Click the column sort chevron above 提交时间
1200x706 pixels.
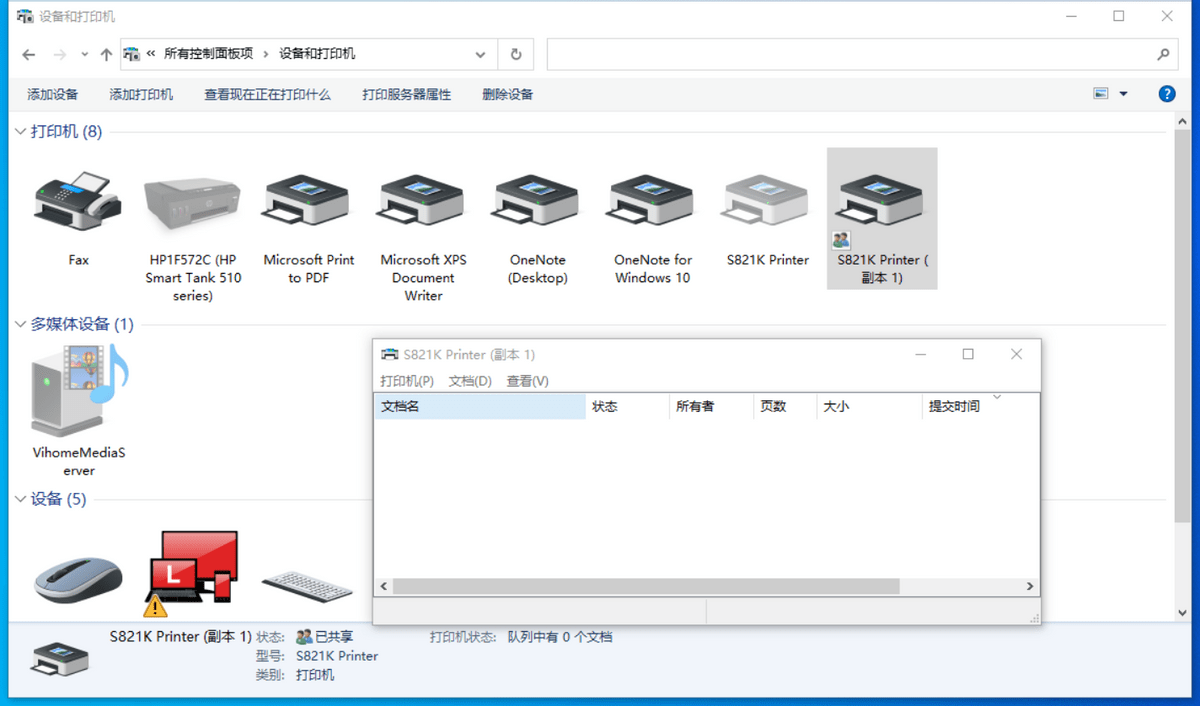996,397
